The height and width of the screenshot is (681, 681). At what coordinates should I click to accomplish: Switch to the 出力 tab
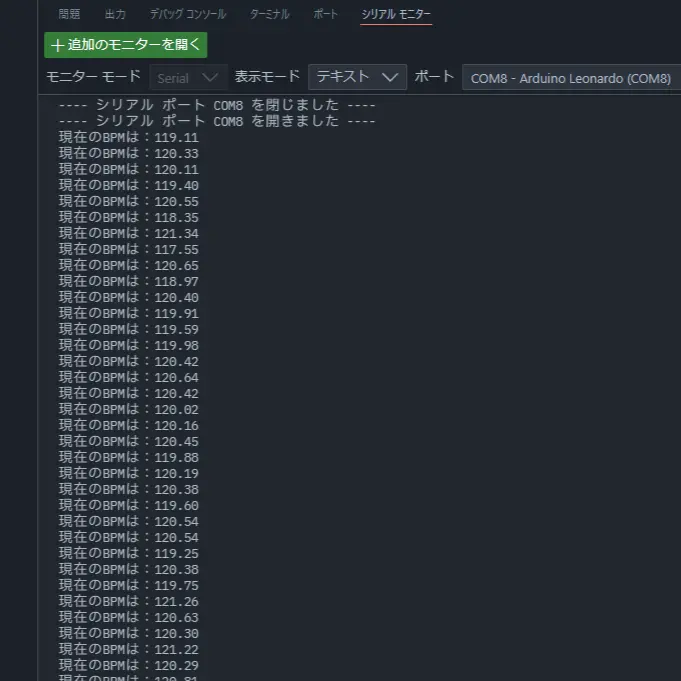click(x=115, y=15)
